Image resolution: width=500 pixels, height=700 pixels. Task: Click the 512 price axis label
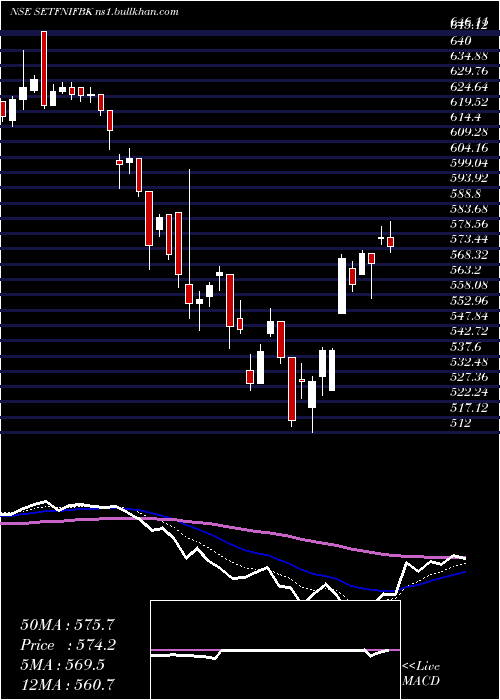461,423
